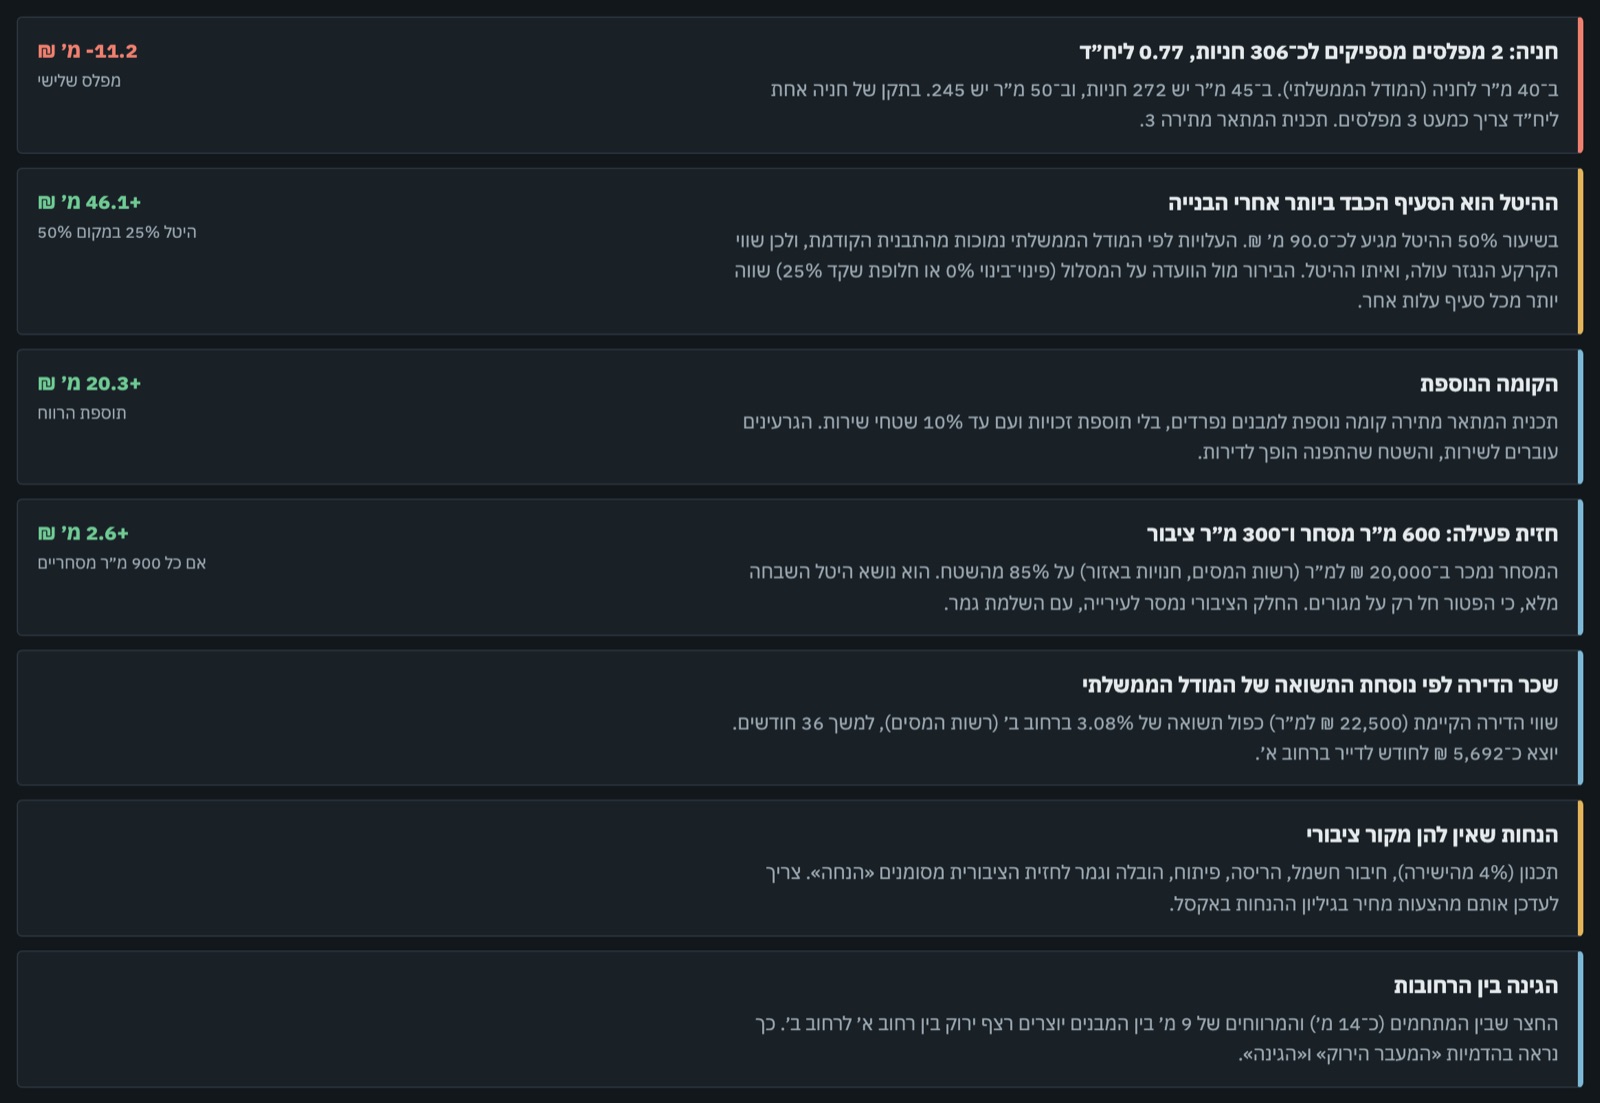The width and height of the screenshot is (1600, 1103).
Task: Click the heading 'ההיטל הוא הסעיף הכבד ביותר'
Action: pyautogui.click(x=1363, y=203)
